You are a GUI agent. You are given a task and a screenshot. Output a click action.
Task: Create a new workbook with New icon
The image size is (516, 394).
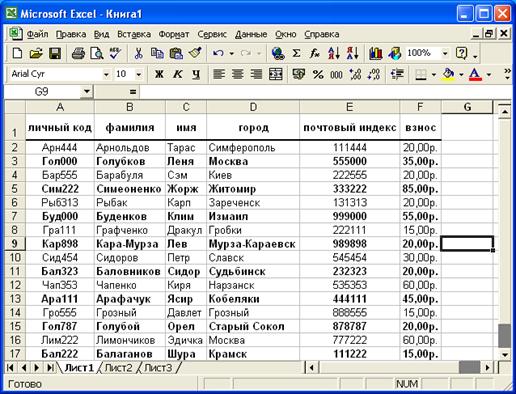(17, 53)
